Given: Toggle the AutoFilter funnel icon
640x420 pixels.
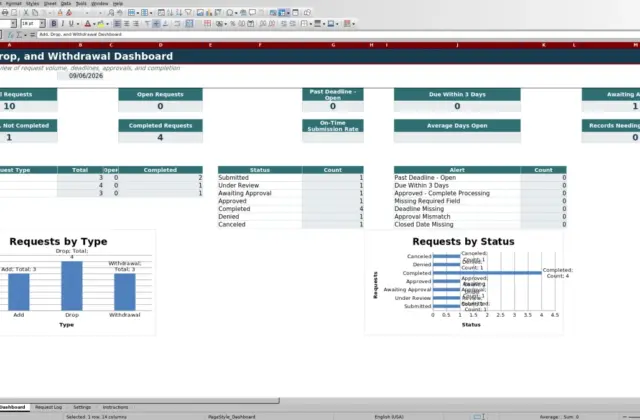Looking at the screenshot, I should point(188,13).
